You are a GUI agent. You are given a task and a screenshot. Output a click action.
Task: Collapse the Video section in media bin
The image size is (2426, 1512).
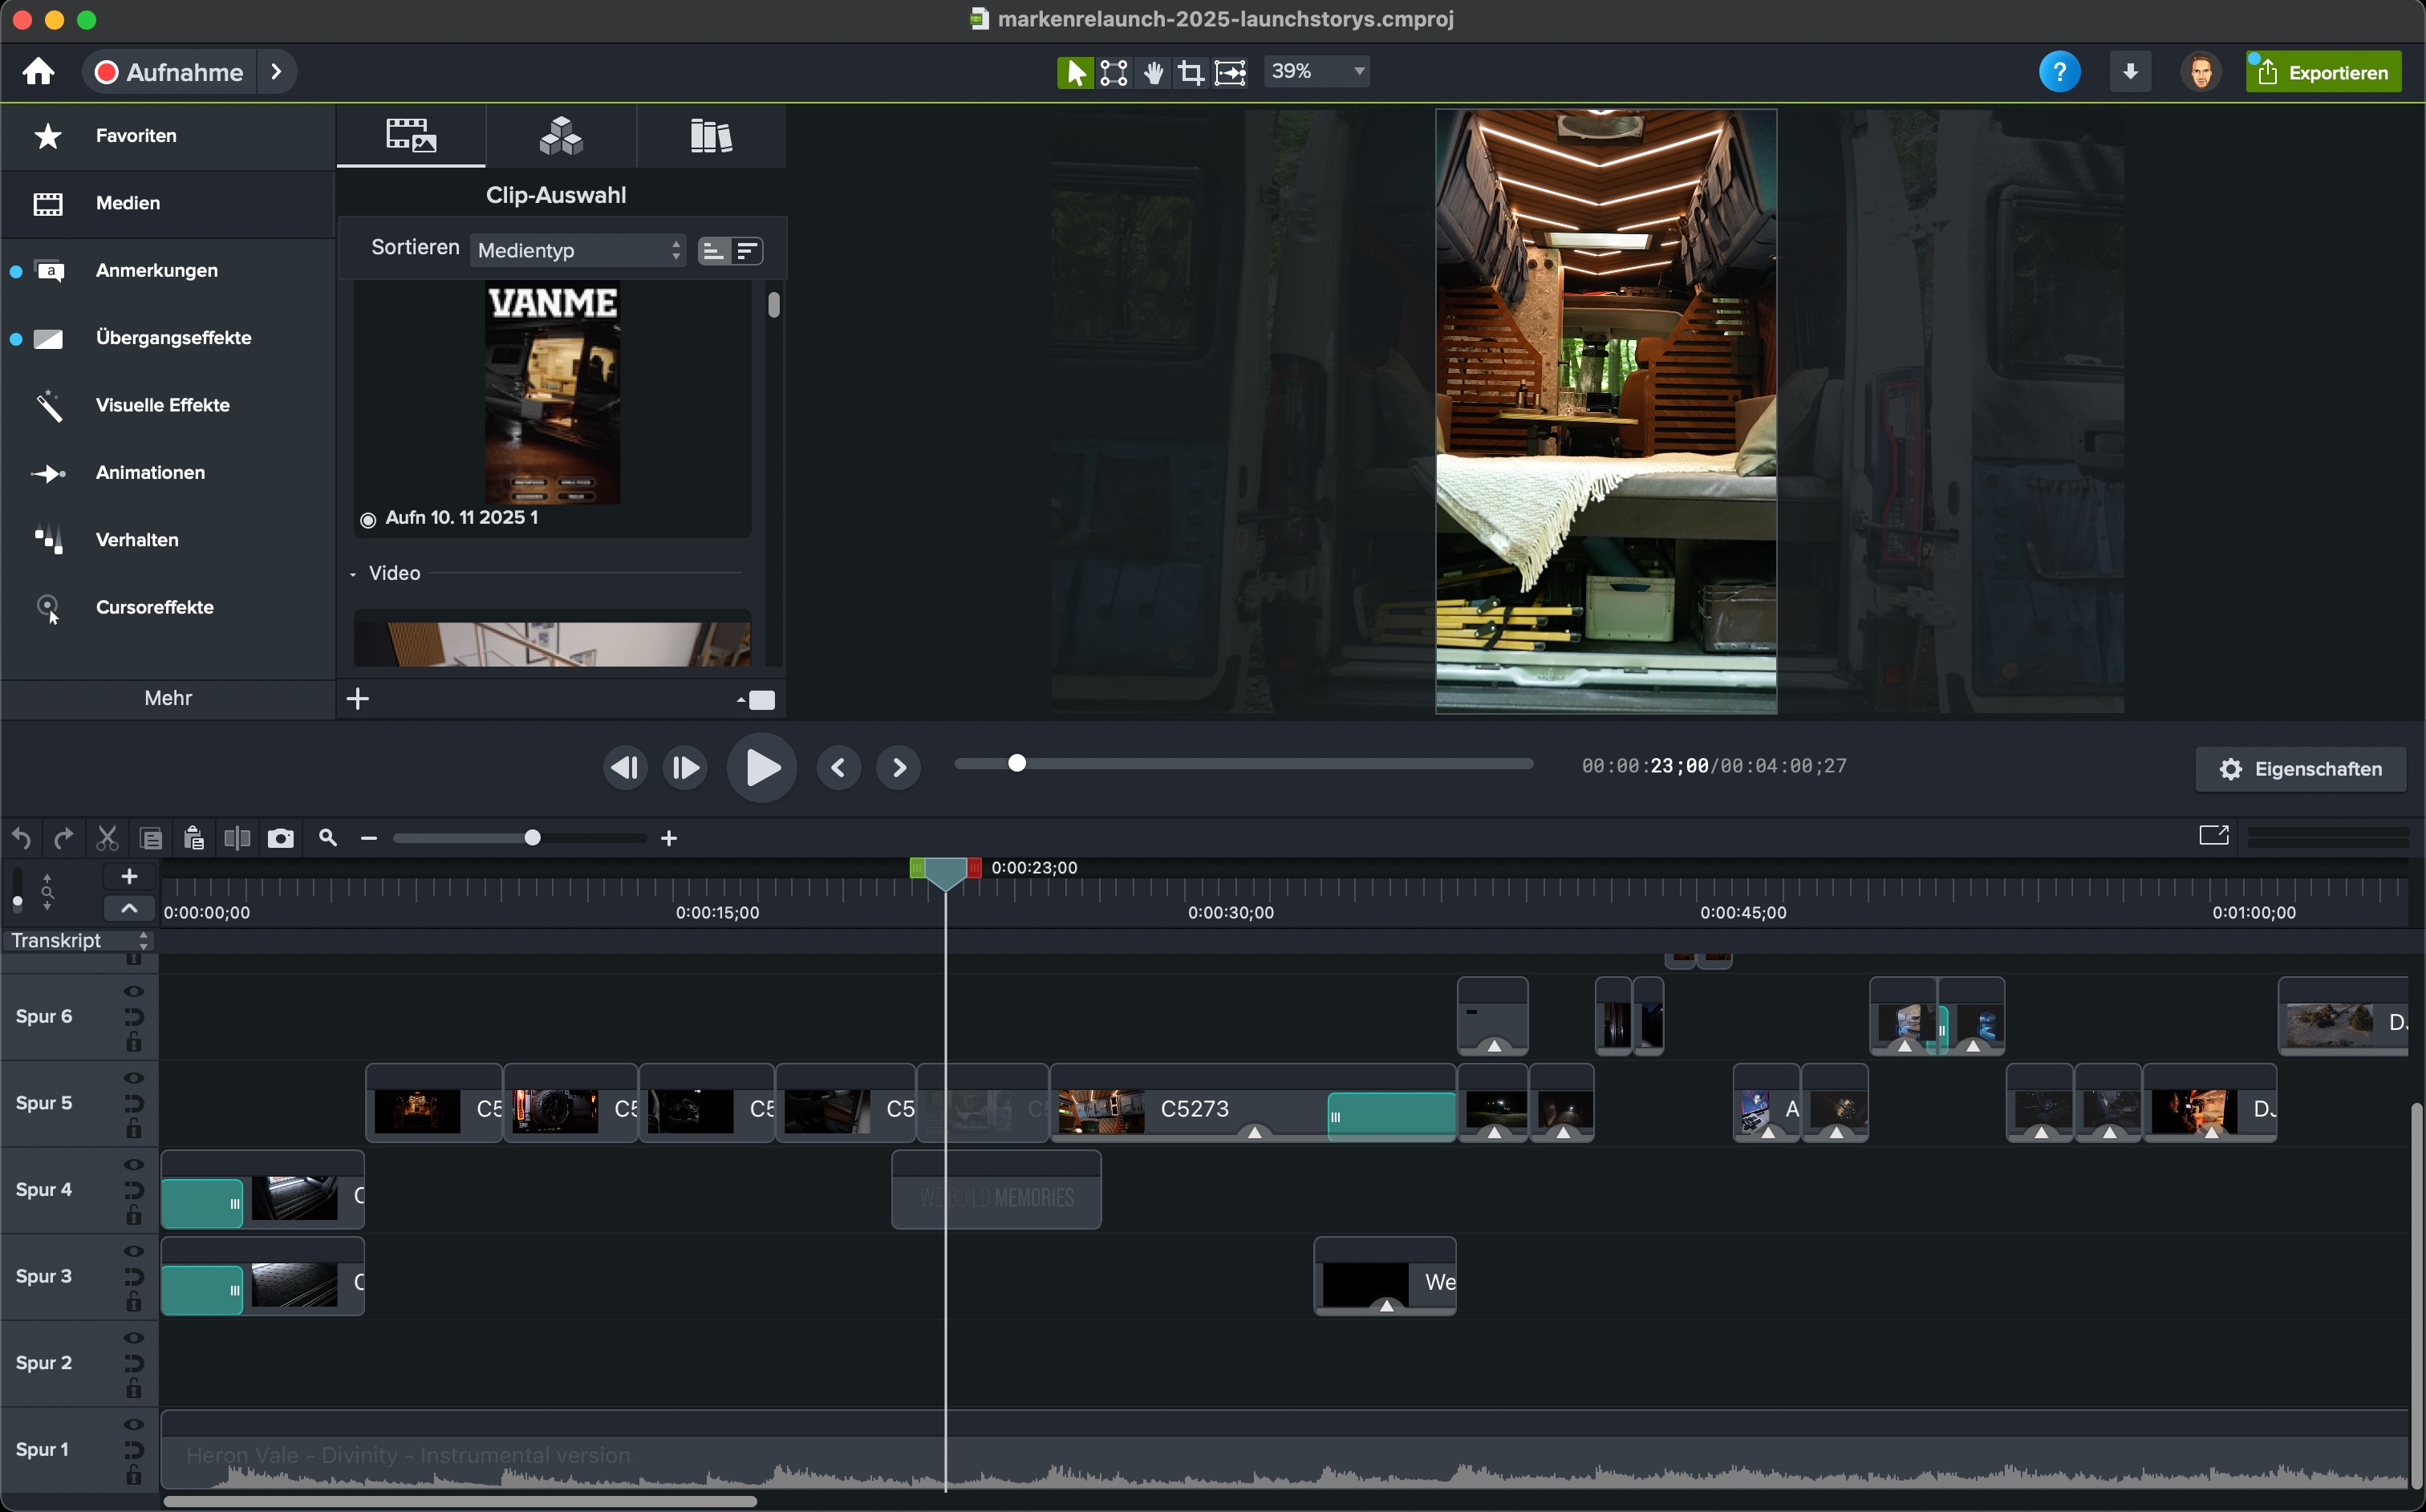pyautogui.click(x=353, y=574)
